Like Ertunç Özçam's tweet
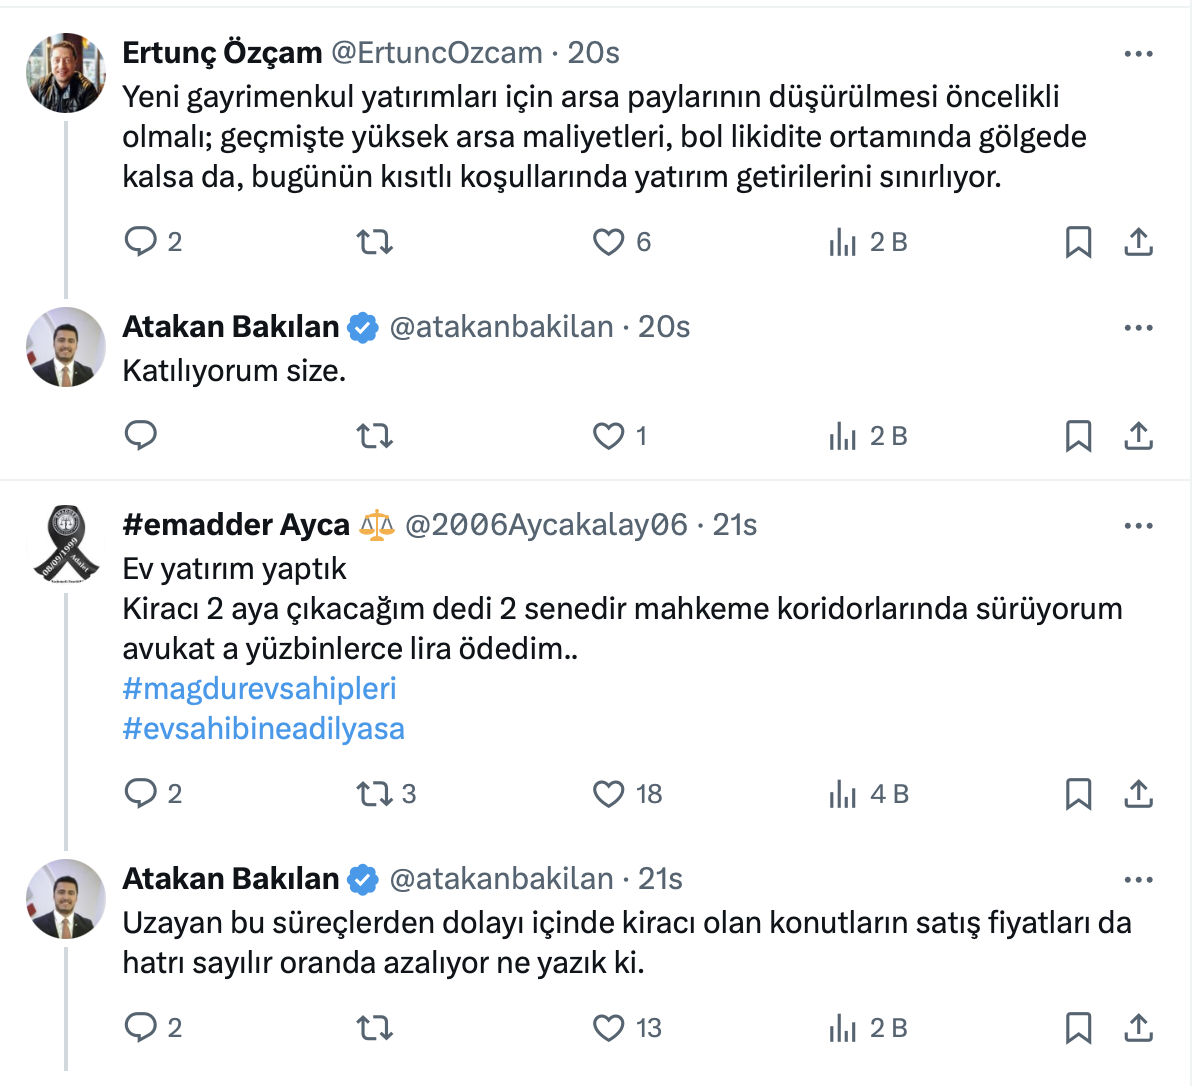The image size is (1200, 1086). tap(608, 242)
